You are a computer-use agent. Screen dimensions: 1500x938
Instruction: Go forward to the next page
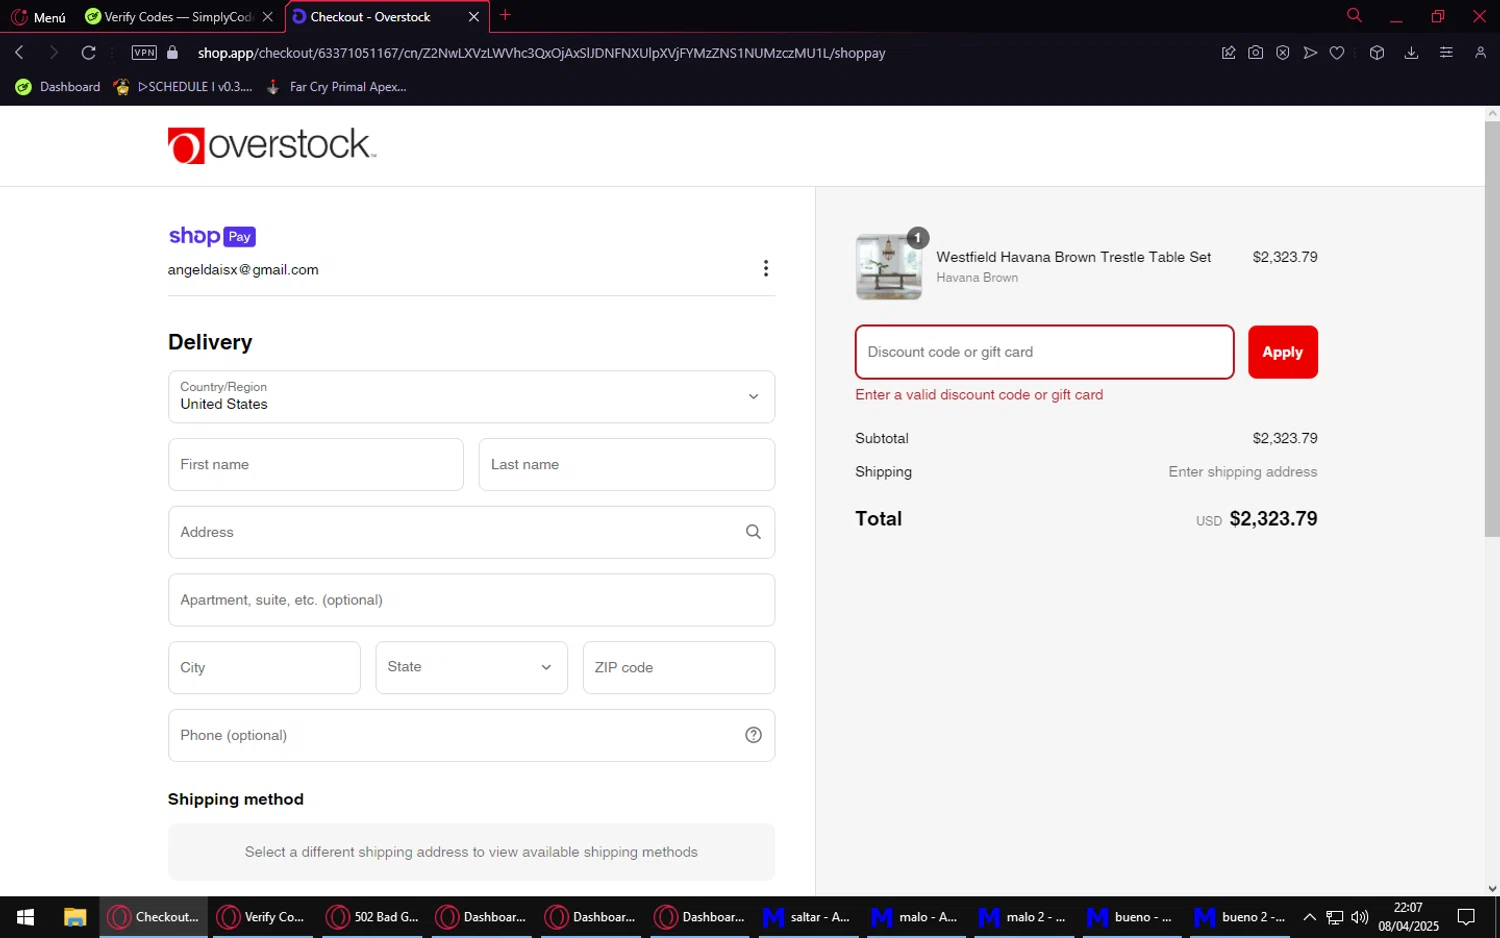[x=54, y=53]
